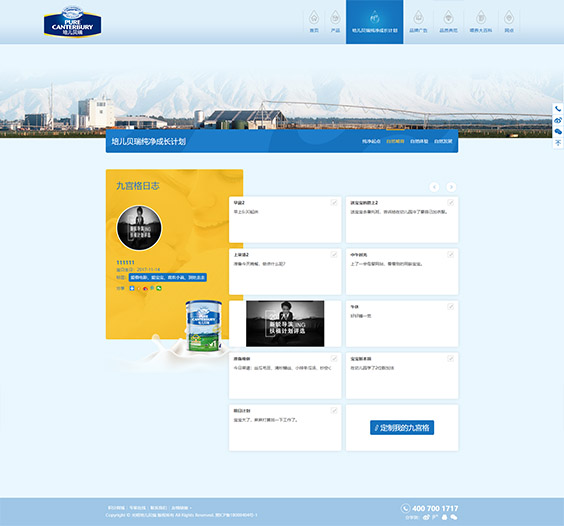Click the milk powder can image

click(203, 326)
